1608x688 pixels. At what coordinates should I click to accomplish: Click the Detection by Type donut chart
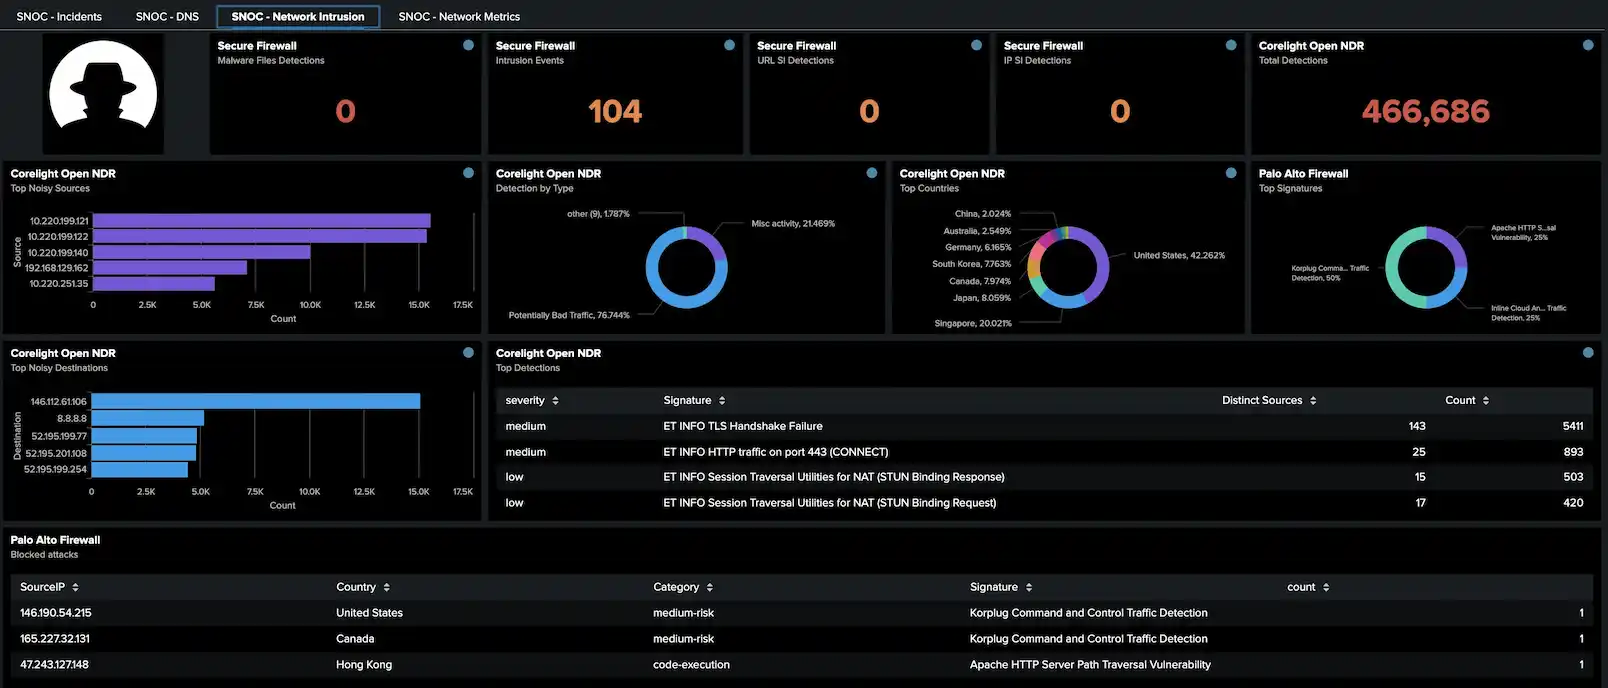tap(686, 268)
